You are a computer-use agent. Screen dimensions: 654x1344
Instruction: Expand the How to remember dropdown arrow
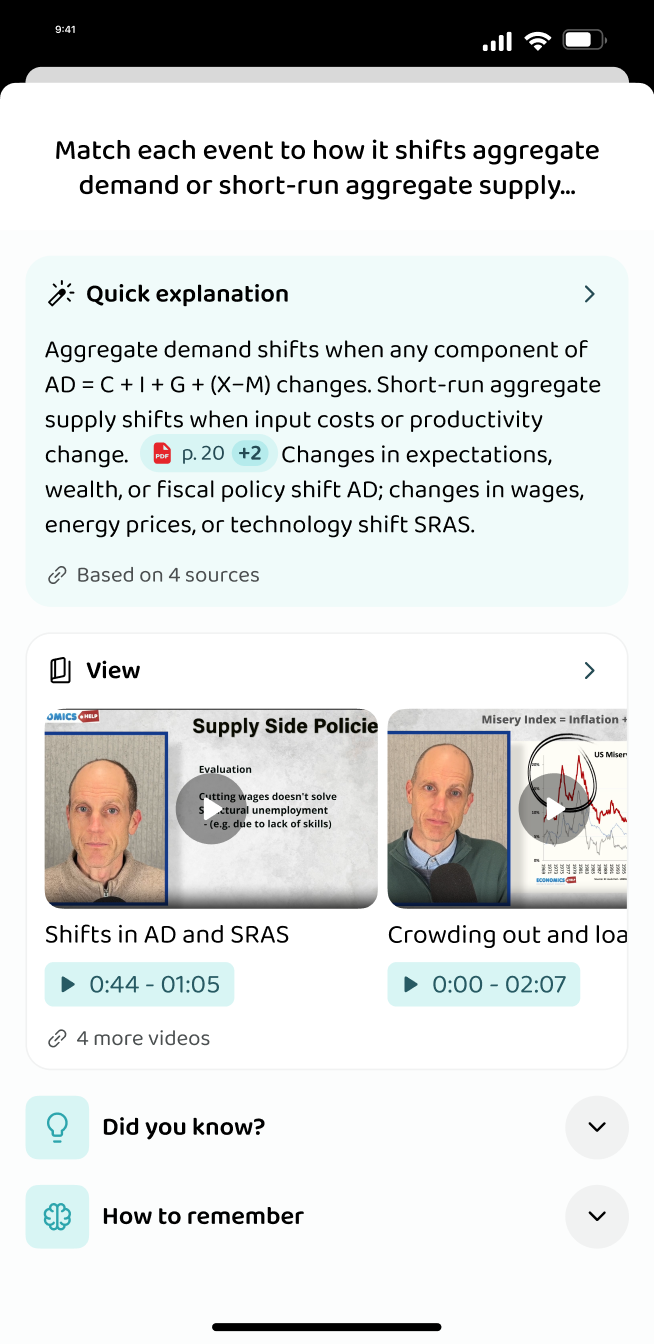click(597, 1216)
